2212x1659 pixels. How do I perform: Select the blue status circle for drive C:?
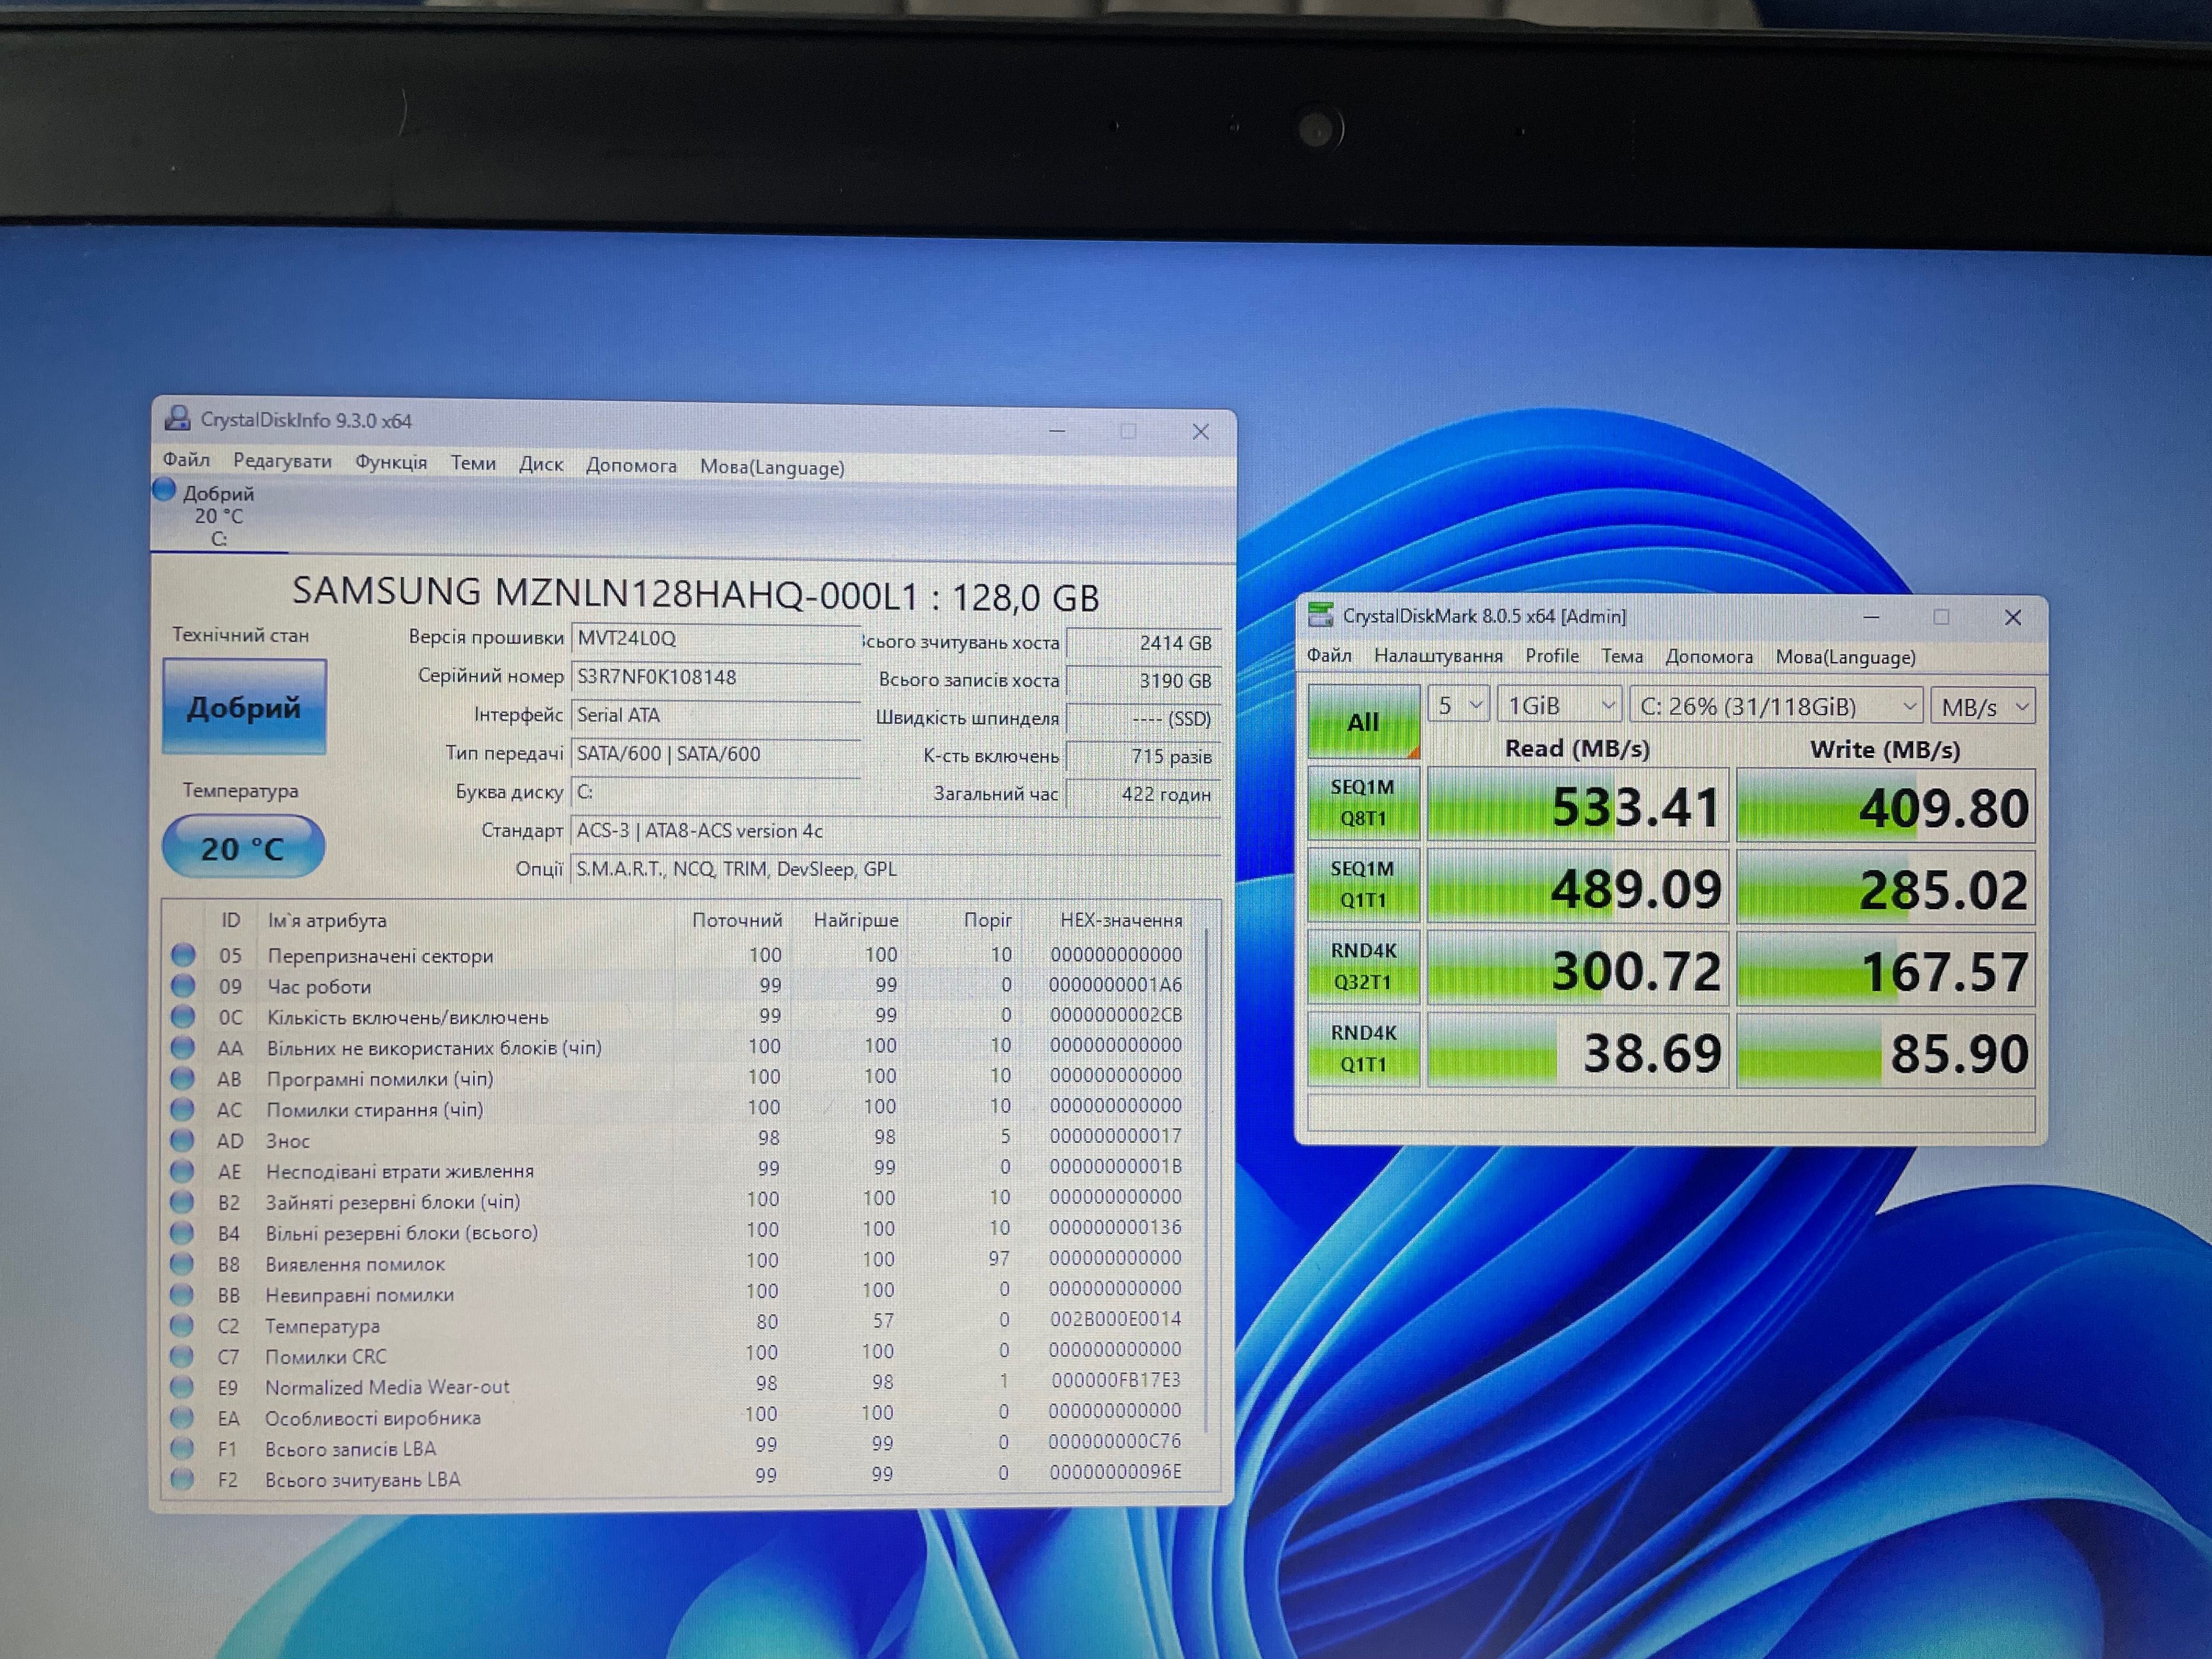click(x=164, y=490)
